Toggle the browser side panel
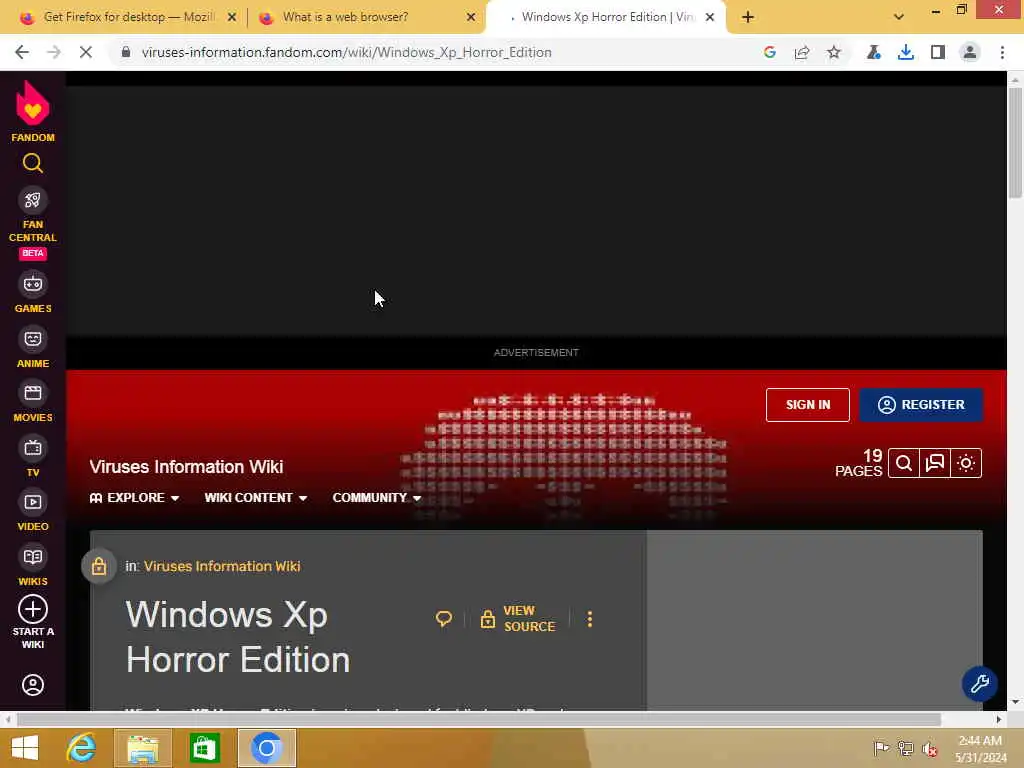The height and width of the screenshot is (768, 1024). [938, 52]
